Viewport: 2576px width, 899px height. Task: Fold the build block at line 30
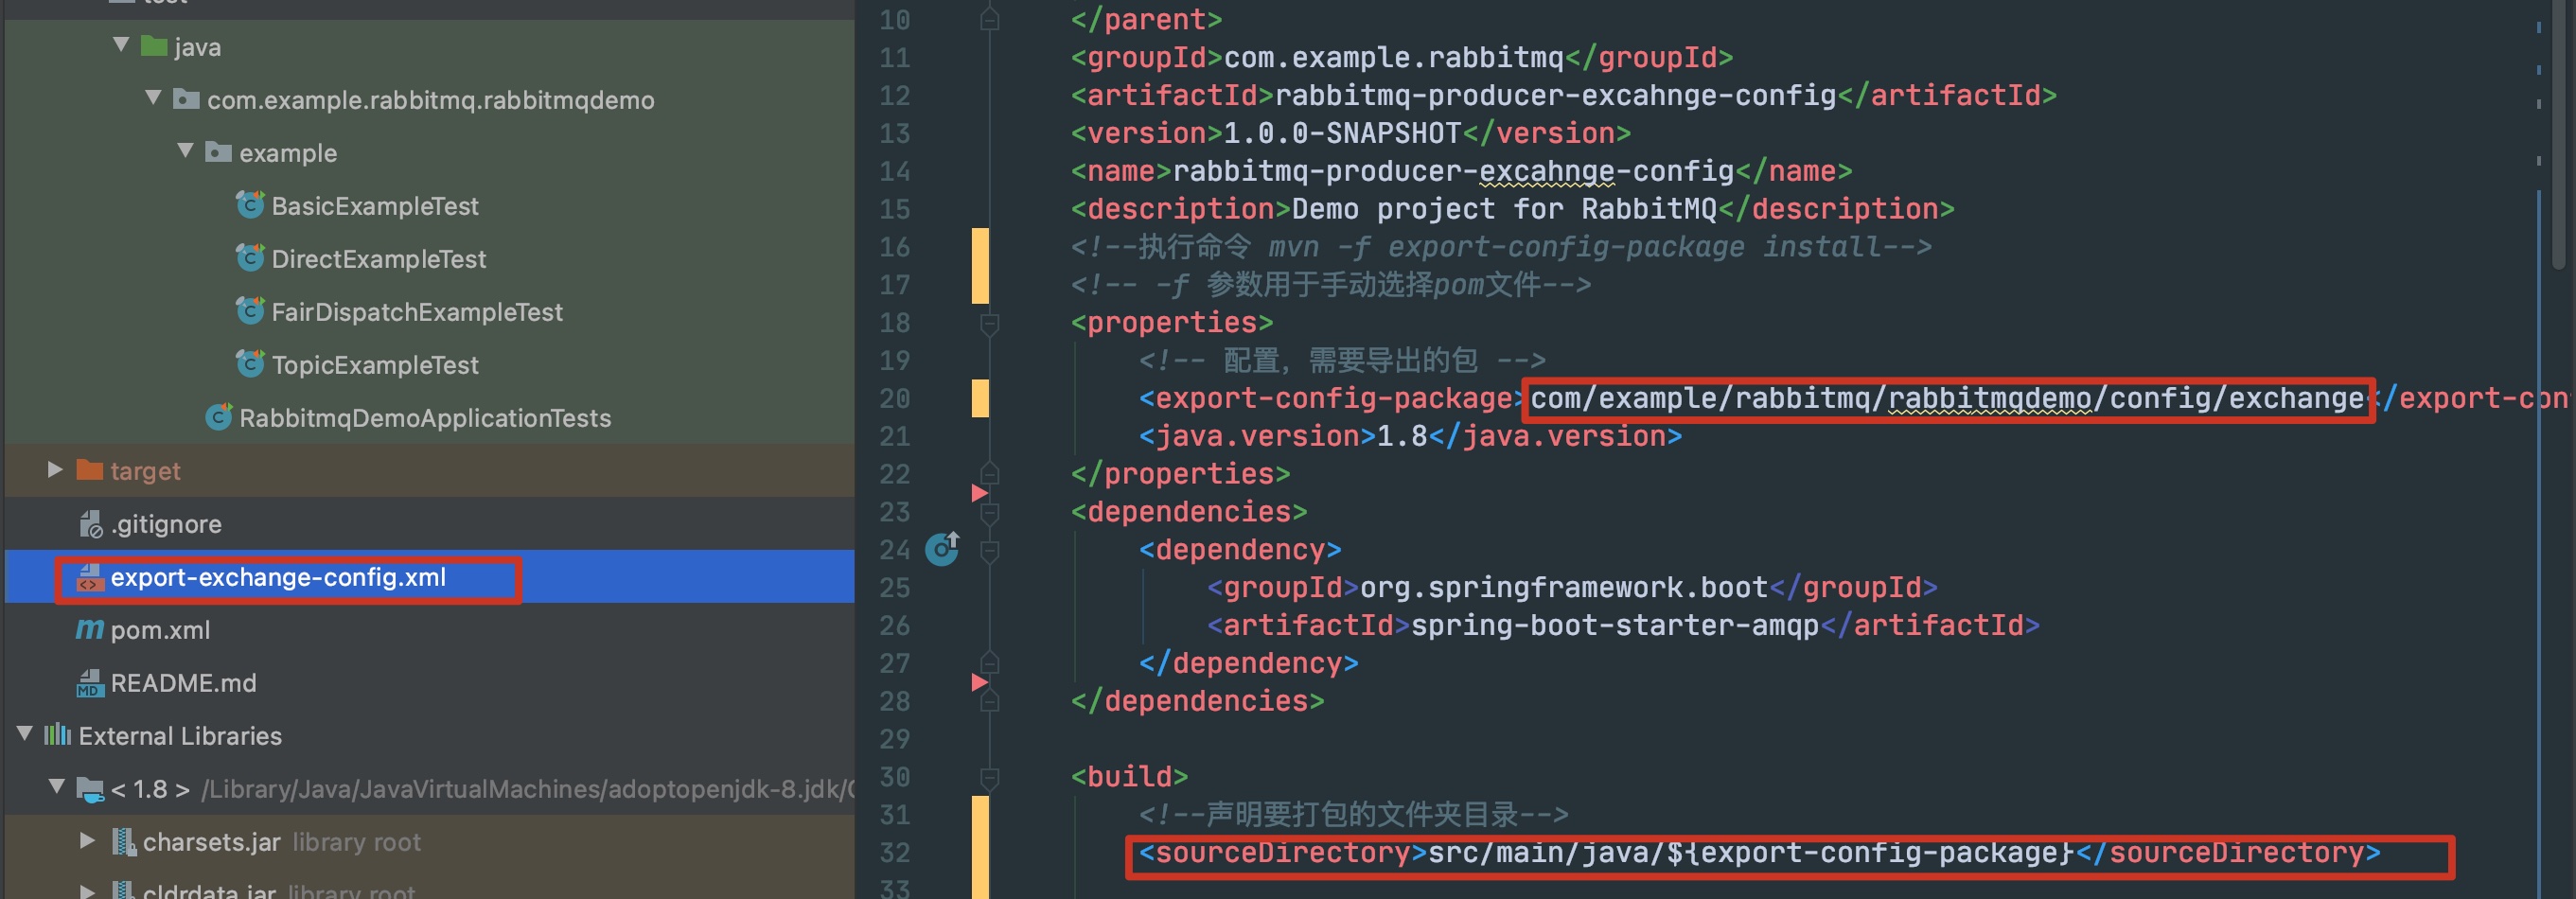pyautogui.click(x=989, y=777)
